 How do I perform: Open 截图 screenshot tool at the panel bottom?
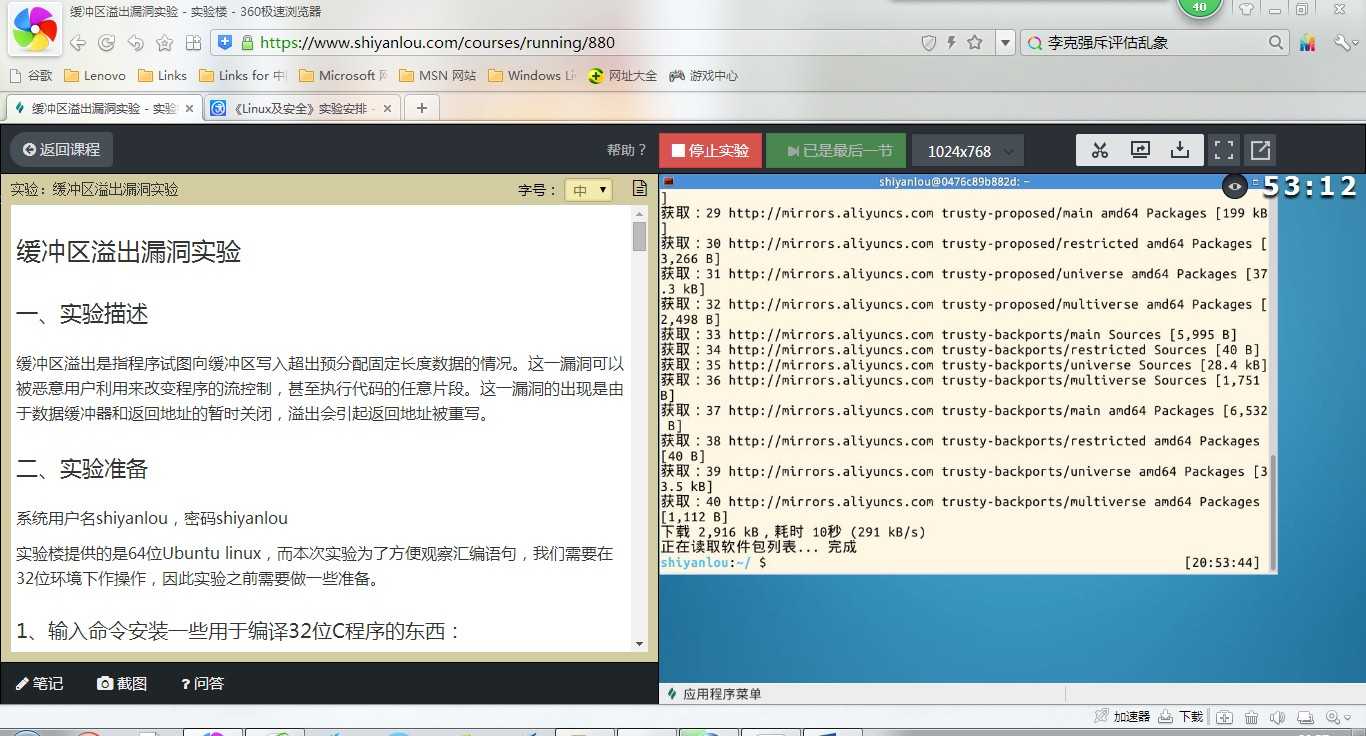click(x=122, y=683)
